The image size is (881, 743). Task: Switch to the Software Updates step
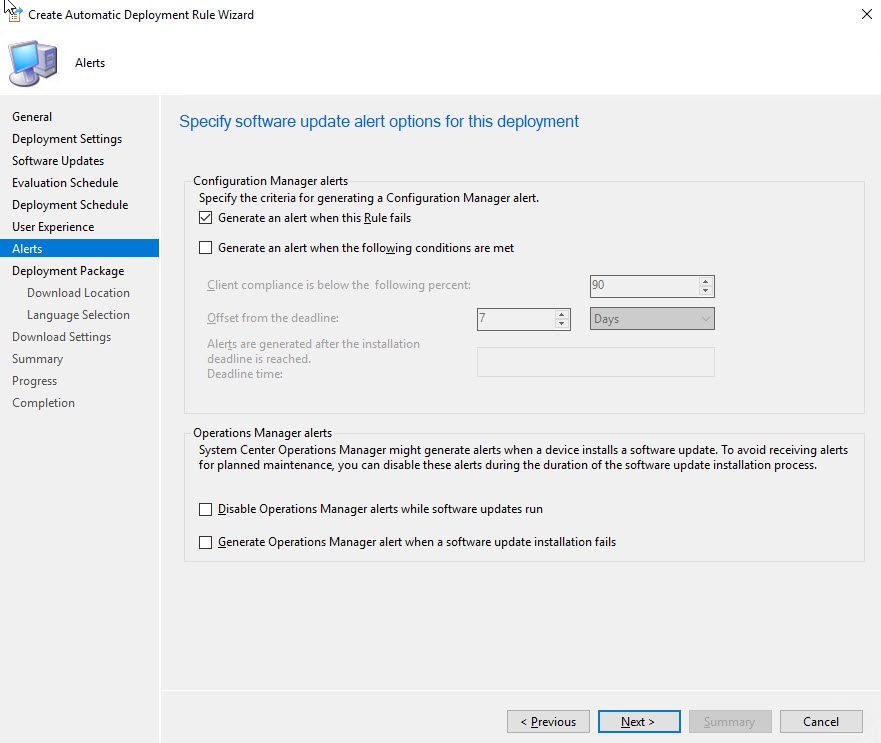coord(58,161)
